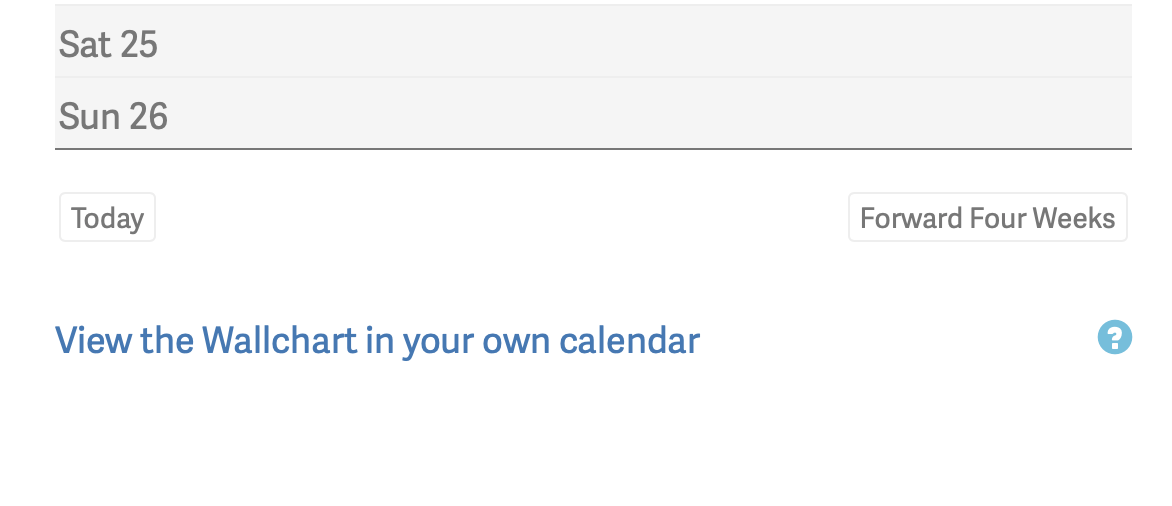
Task: Jump to the current date with Today
Action: 107,218
